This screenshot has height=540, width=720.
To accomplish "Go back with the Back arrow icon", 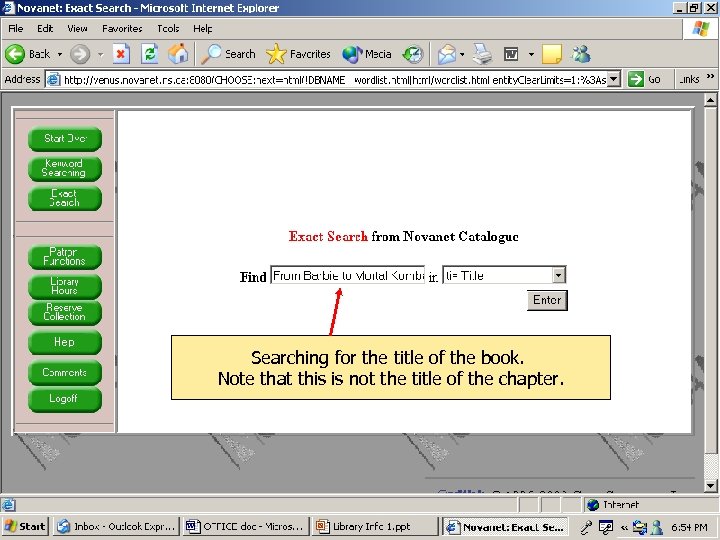I will 15,54.
